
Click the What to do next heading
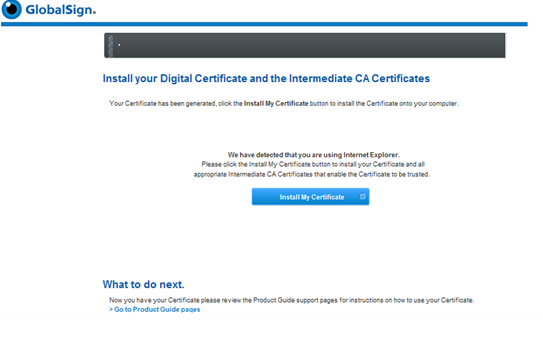coord(143,284)
